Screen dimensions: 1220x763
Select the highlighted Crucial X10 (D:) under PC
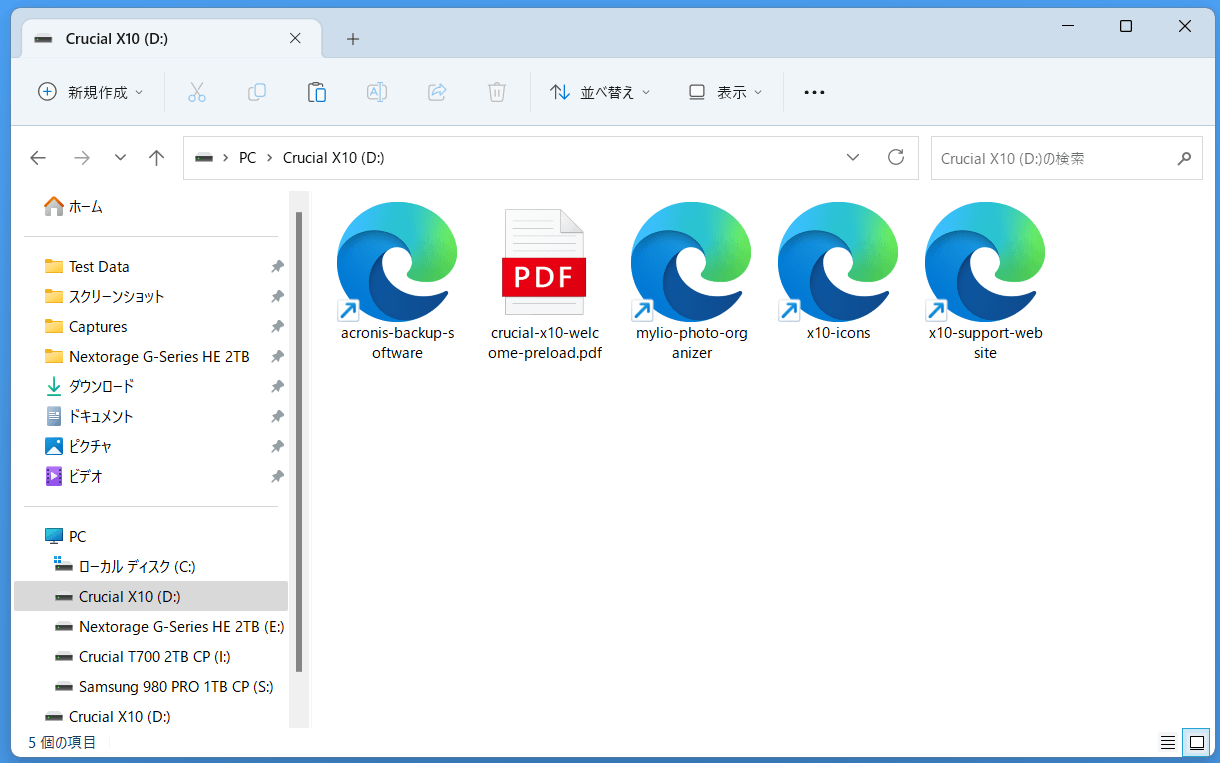[x=151, y=596]
